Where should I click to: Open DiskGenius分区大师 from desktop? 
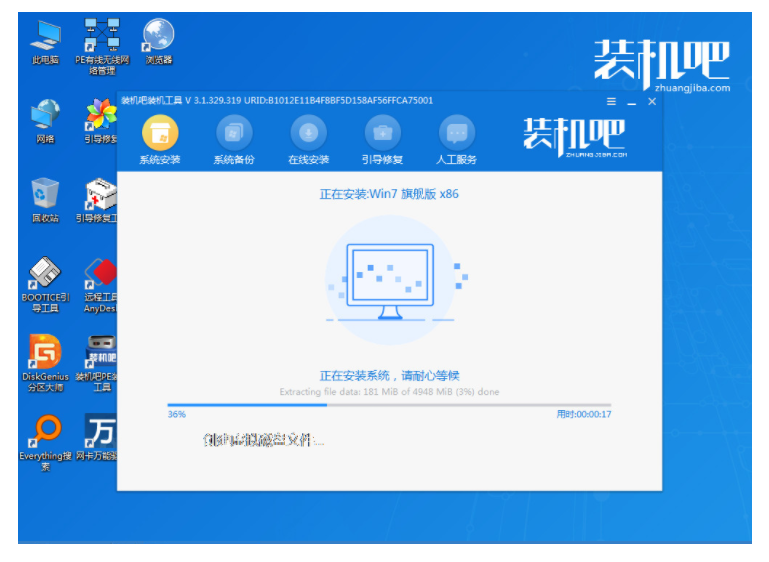coord(45,354)
